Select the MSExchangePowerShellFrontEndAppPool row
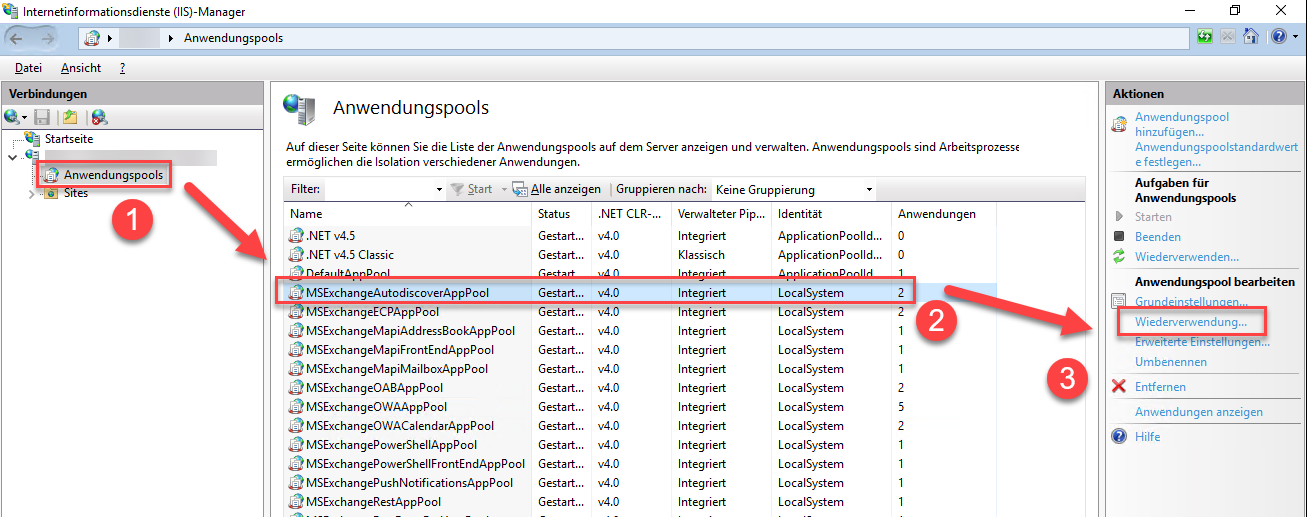The height and width of the screenshot is (517, 1307). click(640, 464)
